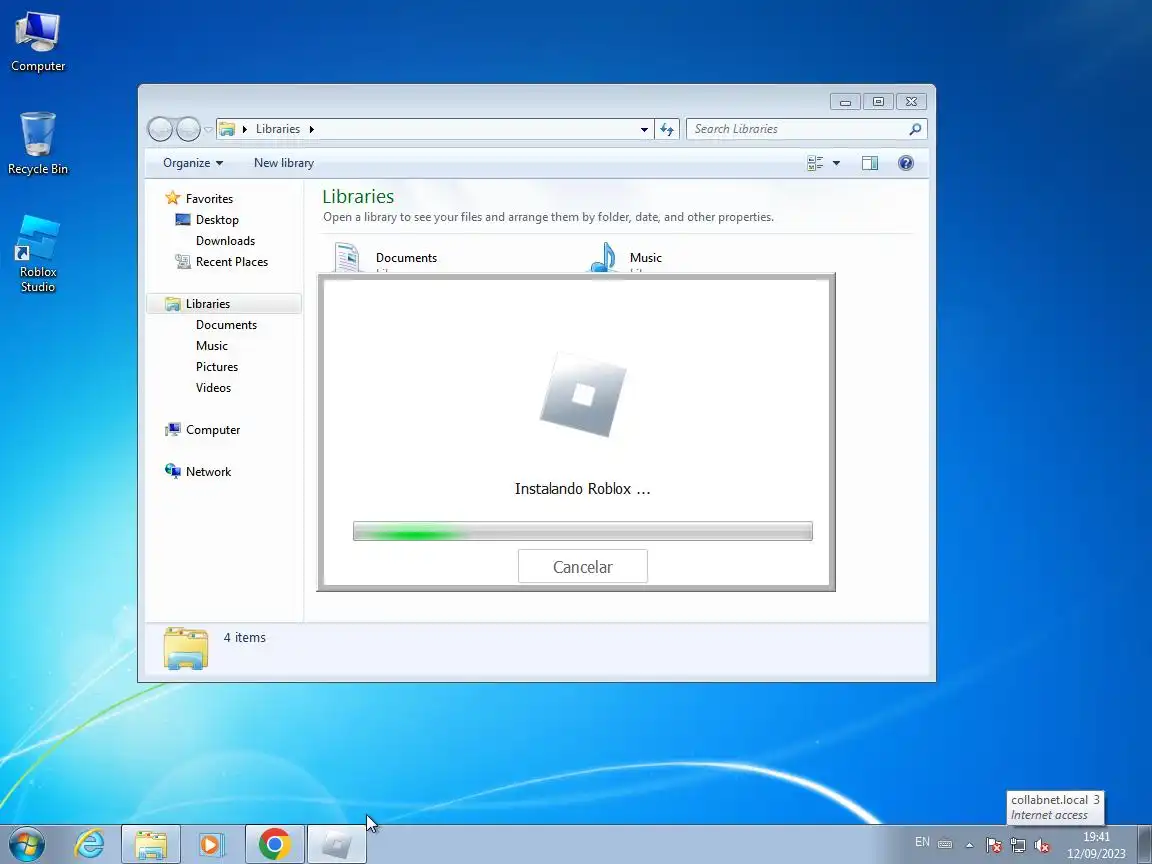The image size is (1152, 864).
Task: Open the view options dropdown arrow
Action: tap(836, 163)
